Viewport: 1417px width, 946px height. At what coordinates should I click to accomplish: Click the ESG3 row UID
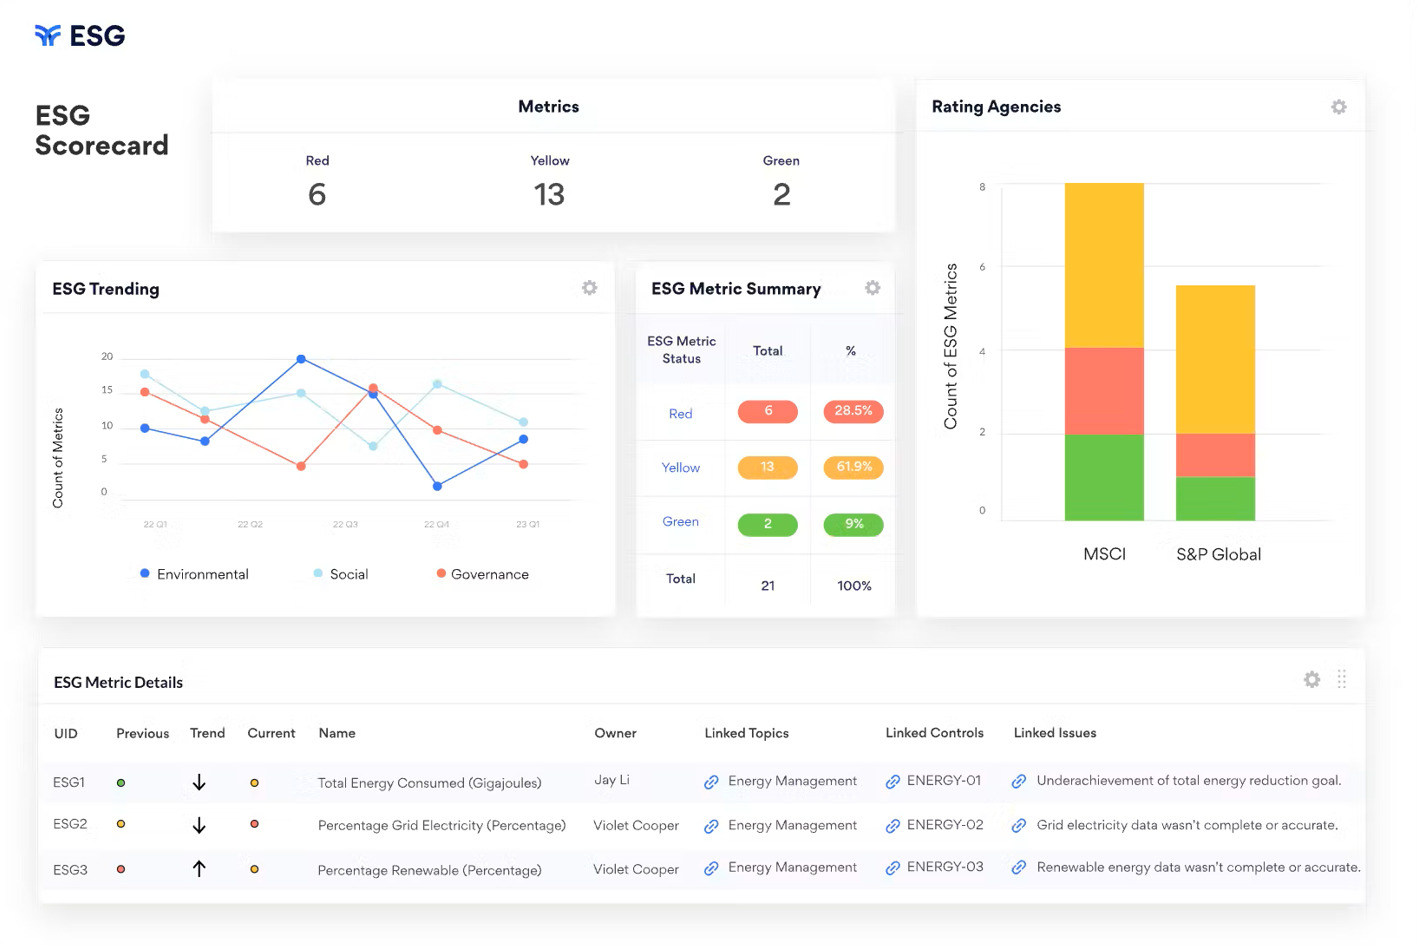tap(70, 870)
